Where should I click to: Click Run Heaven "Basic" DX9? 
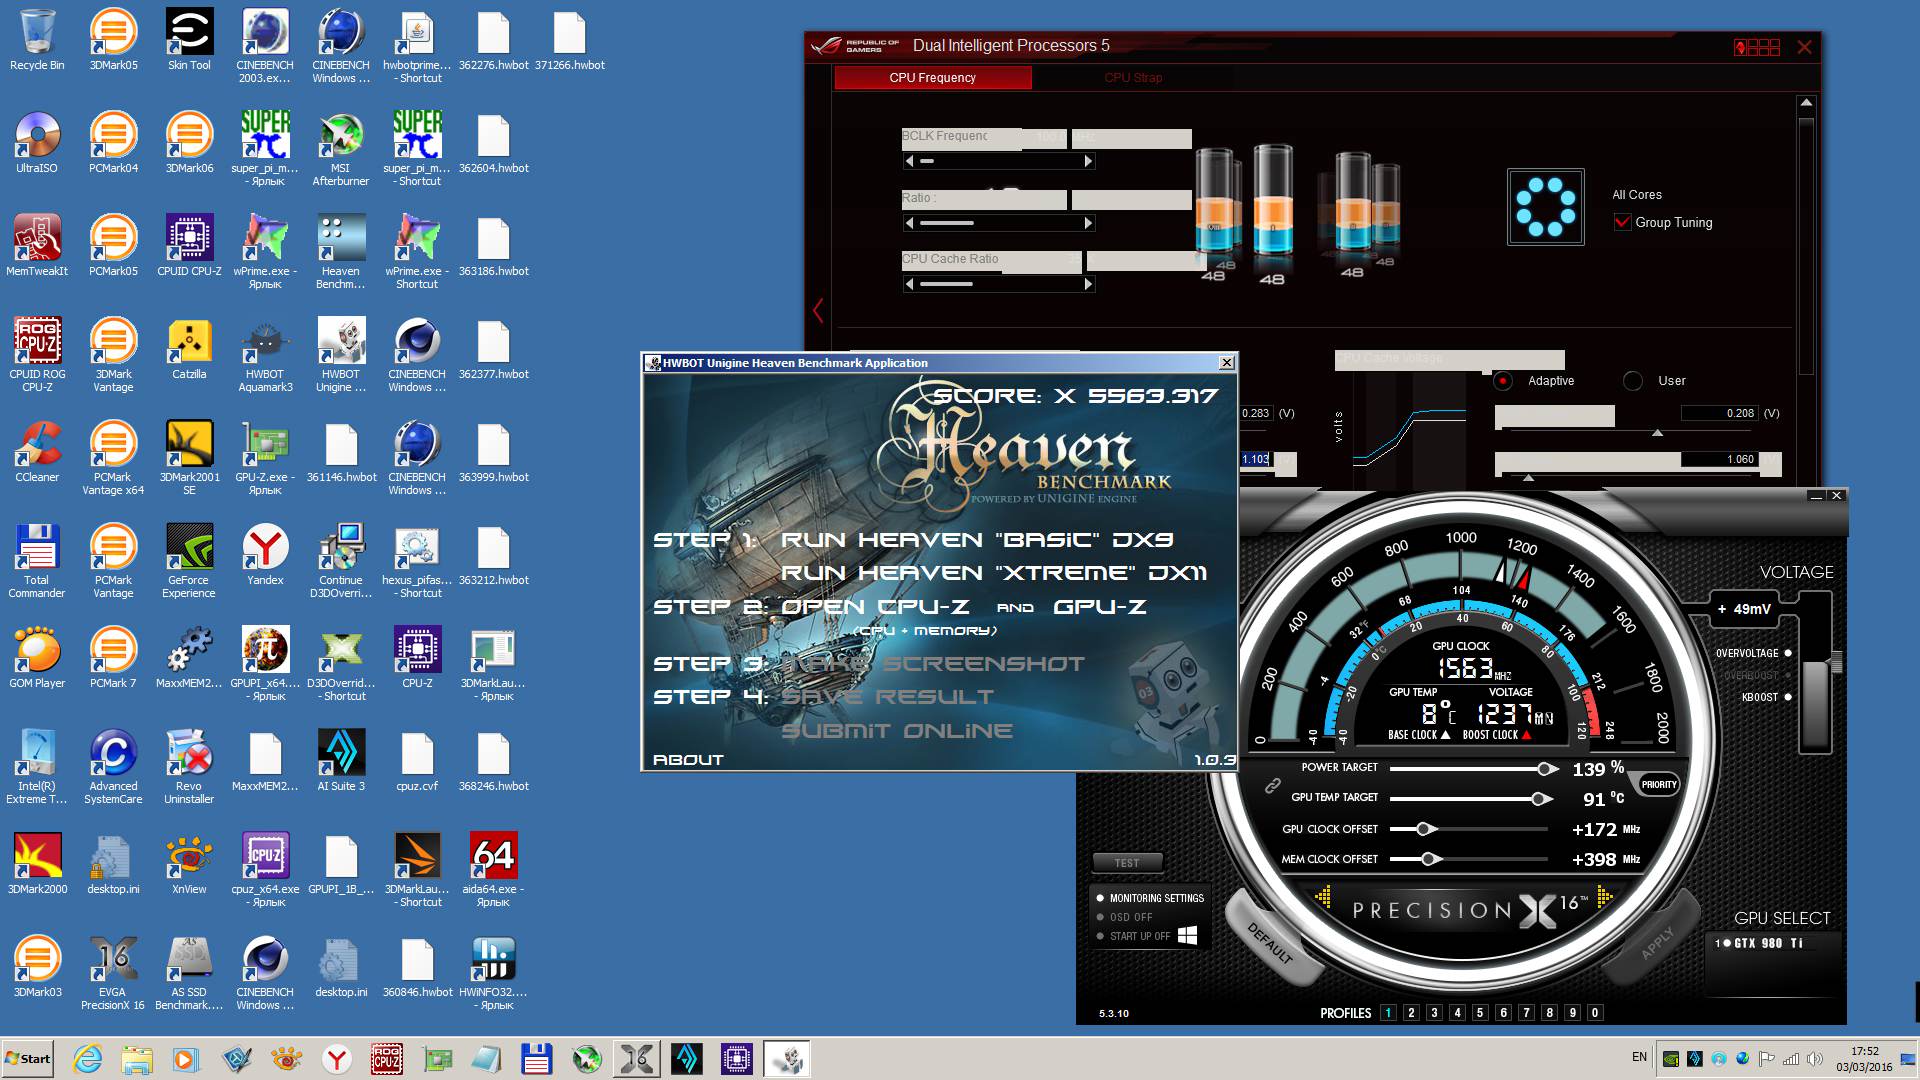pyautogui.click(x=977, y=540)
